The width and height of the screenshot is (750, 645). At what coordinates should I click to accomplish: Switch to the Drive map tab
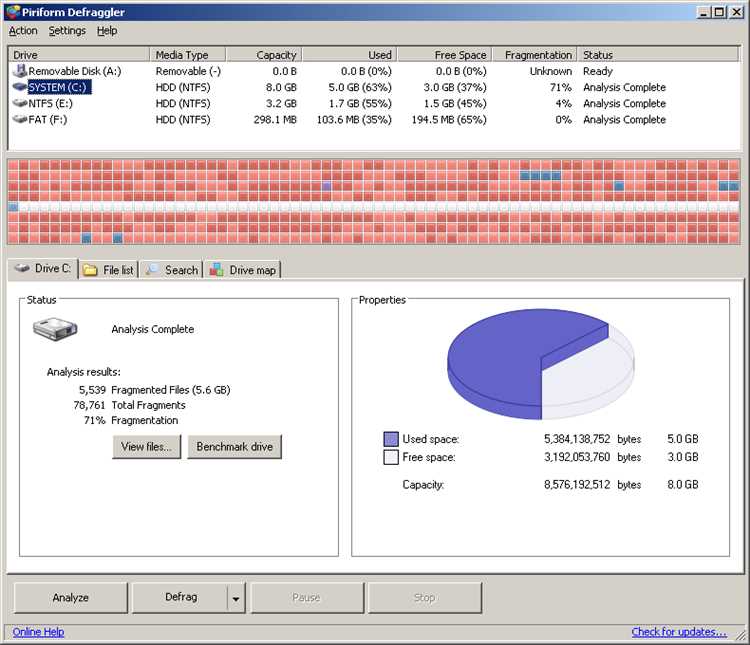(243, 270)
